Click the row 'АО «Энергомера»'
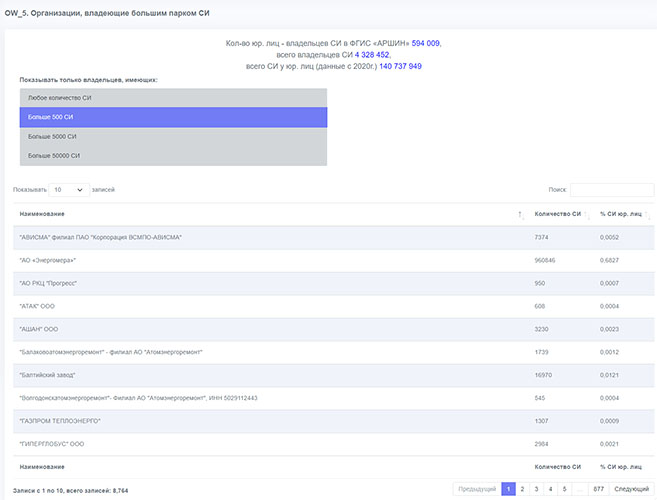Viewport: 657px width, 500px height. coord(334,261)
